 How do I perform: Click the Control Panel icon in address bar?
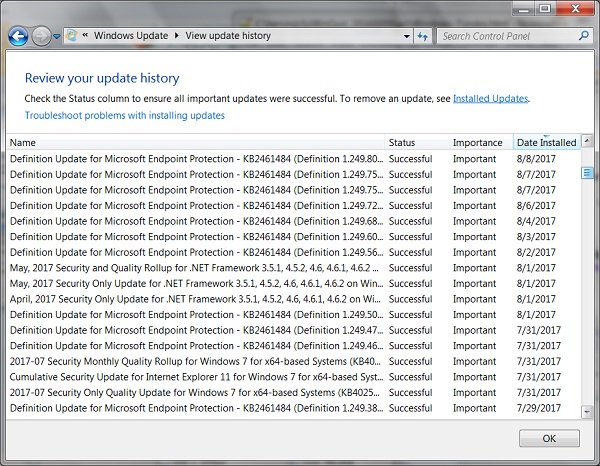[x=72, y=36]
